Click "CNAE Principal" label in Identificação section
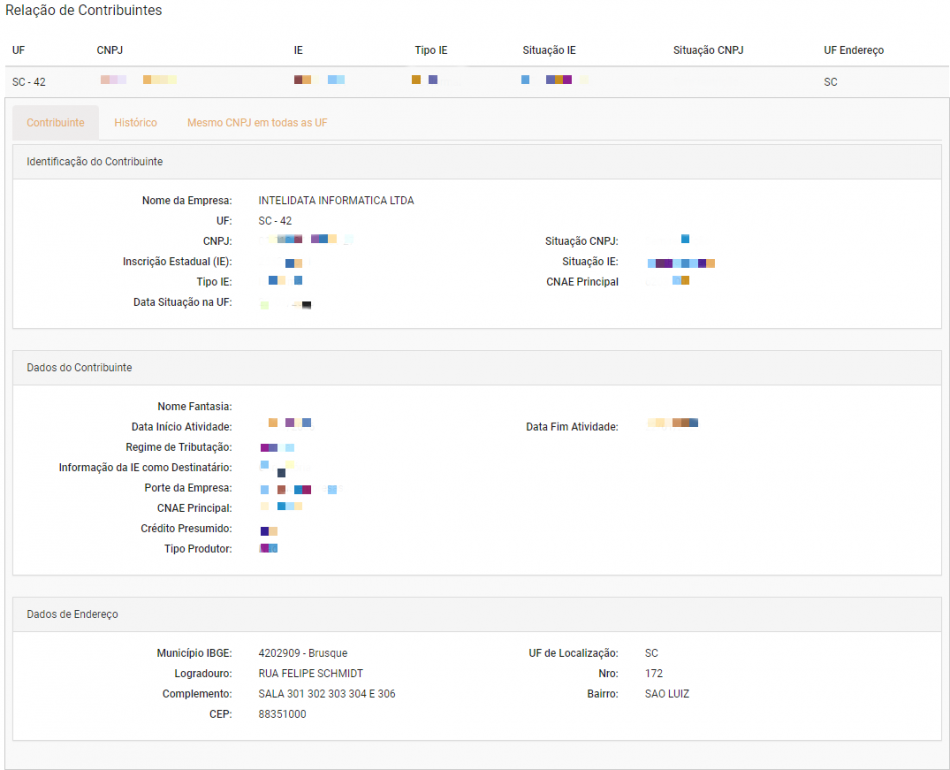This screenshot has width=950, height=770. click(x=582, y=282)
